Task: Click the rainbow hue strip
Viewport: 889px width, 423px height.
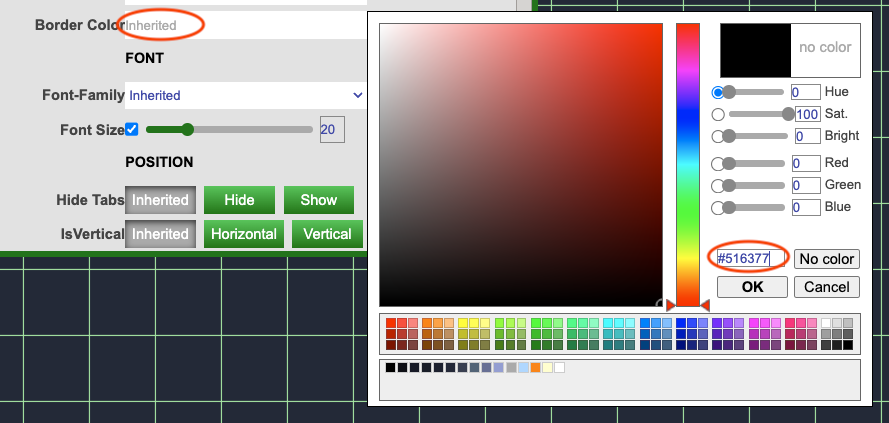Action: tap(688, 160)
